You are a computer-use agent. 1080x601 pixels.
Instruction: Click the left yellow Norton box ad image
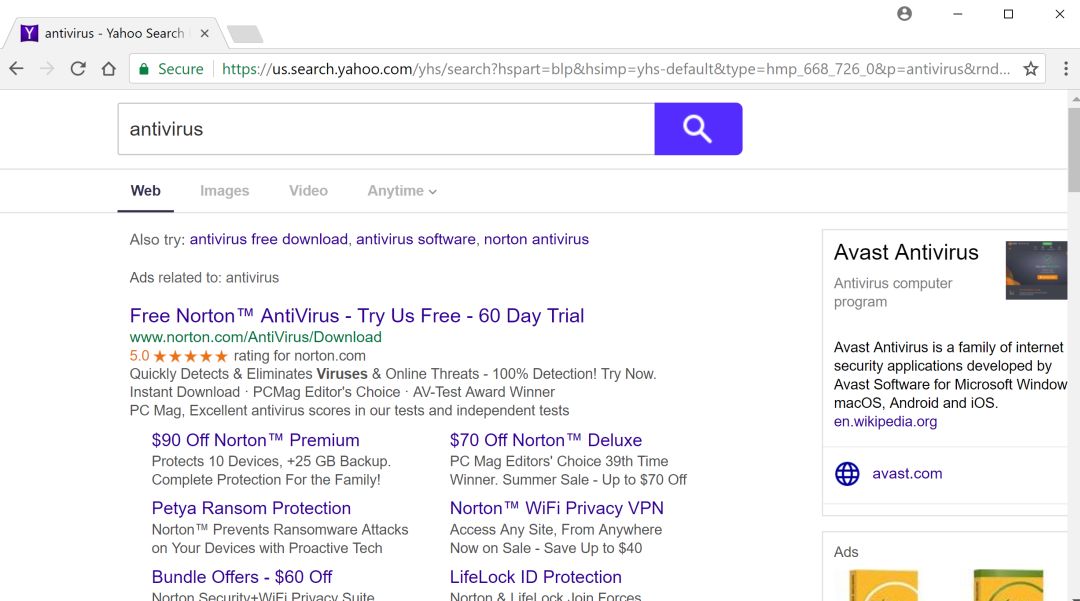[884, 585]
